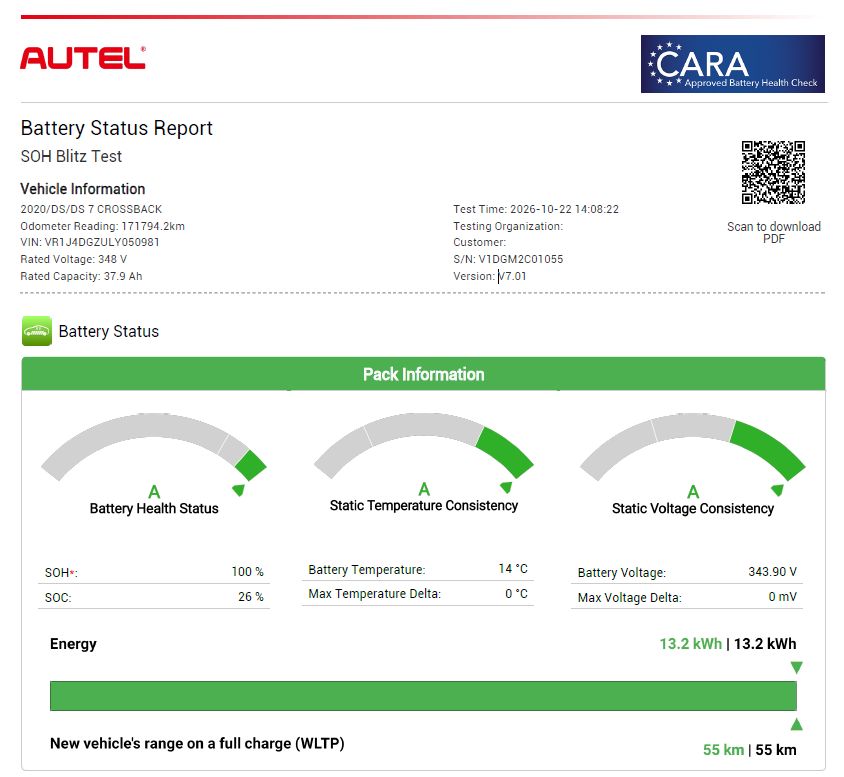The height and width of the screenshot is (777, 844).
Task: Click the A grade under Battery Health gauge
Action: (154, 491)
